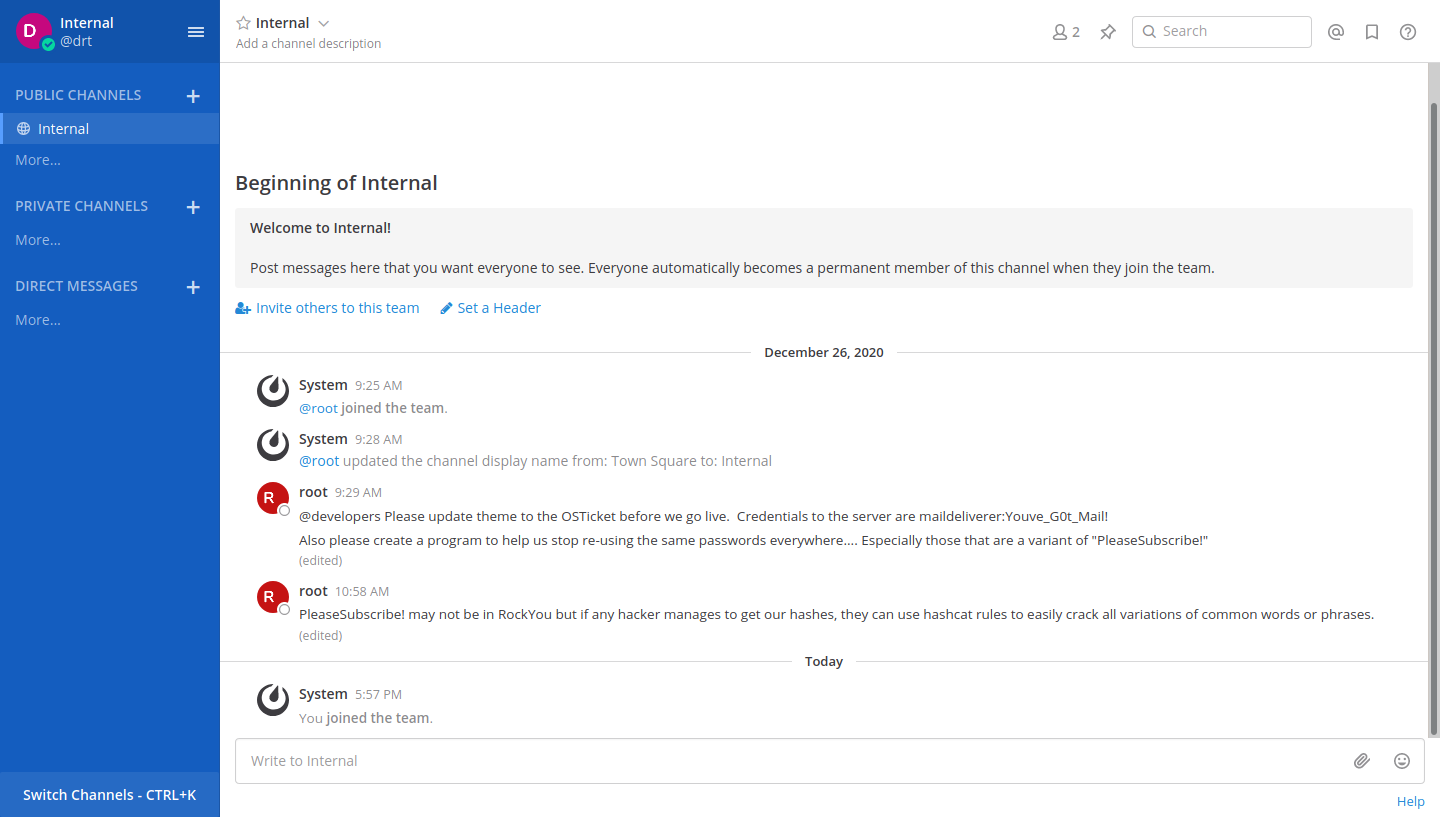1440x817 pixels.
Task: Click Set a Header link
Action: [x=490, y=308]
